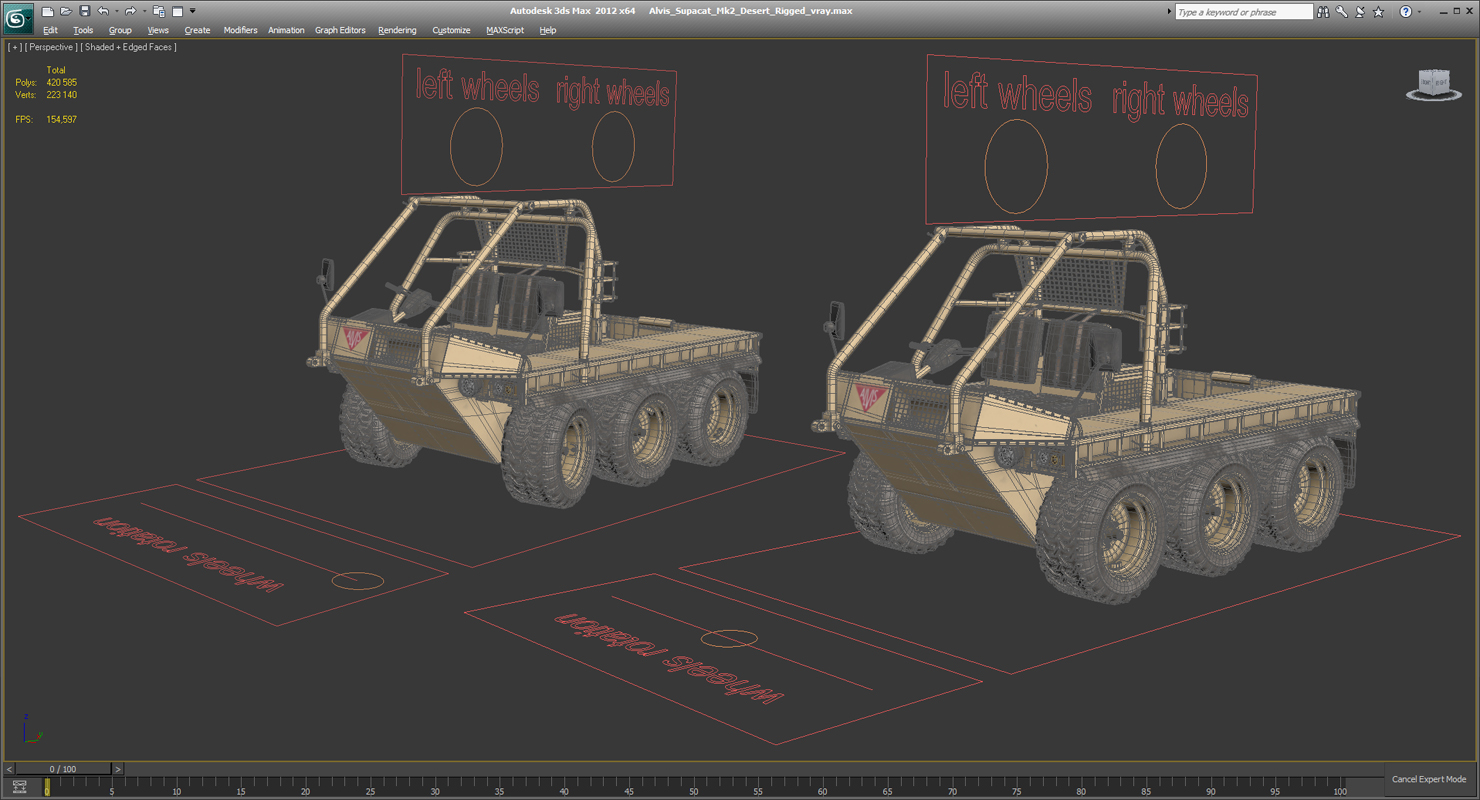The width and height of the screenshot is (1480, 800).
Task: Click the Save File disk icon
Action: point(84,12)
